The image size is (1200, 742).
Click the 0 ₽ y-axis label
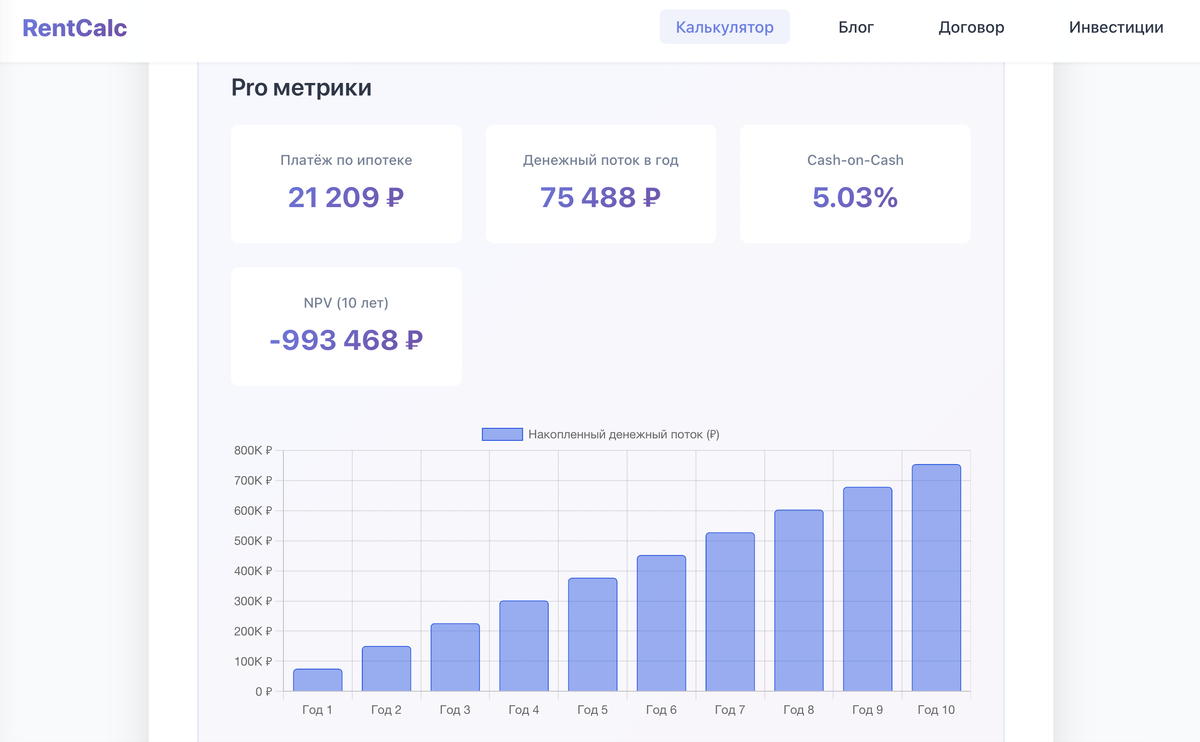[x=263, y=691]
